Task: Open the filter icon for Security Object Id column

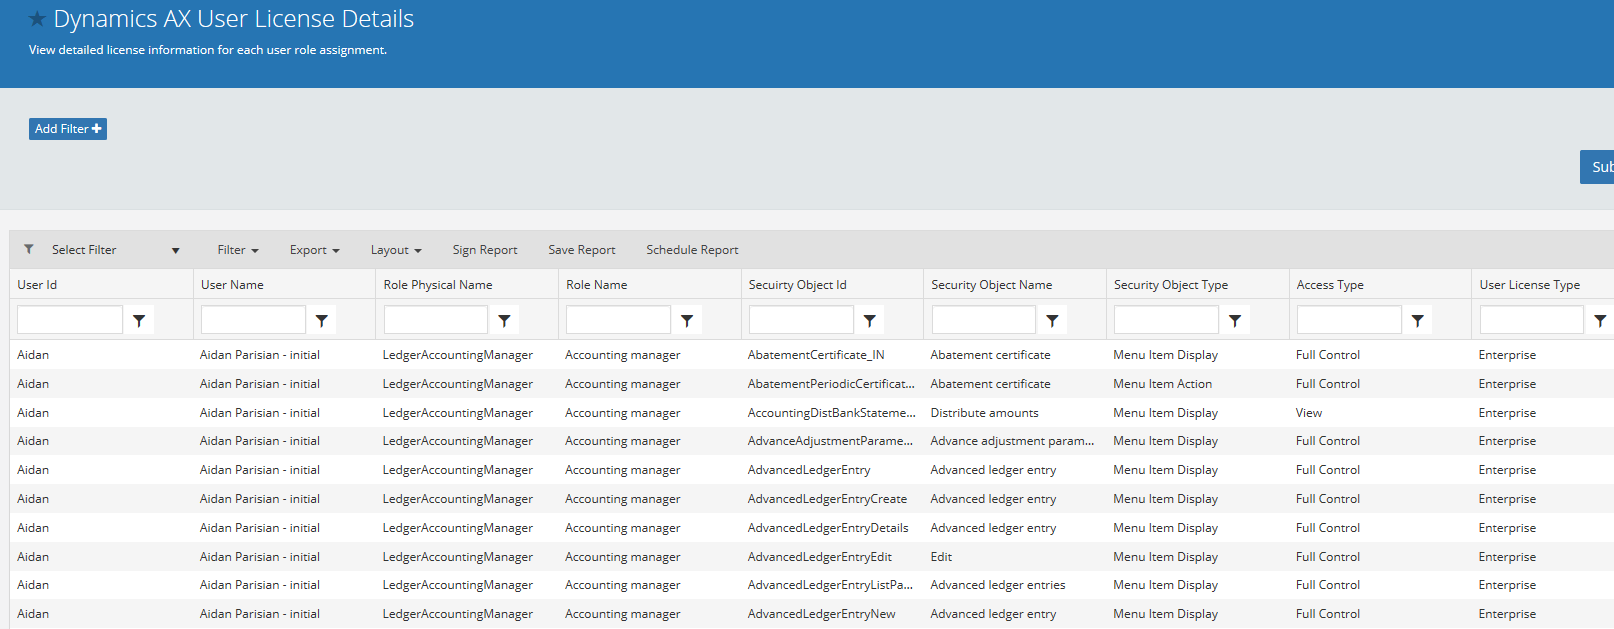Action: tap(870, 320)
